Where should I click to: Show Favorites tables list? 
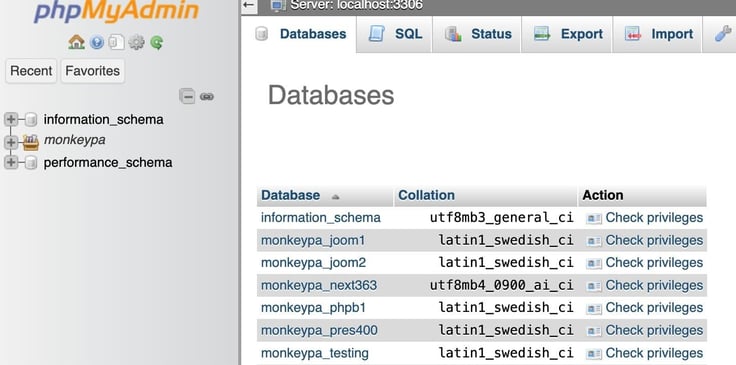click(92, 71)
